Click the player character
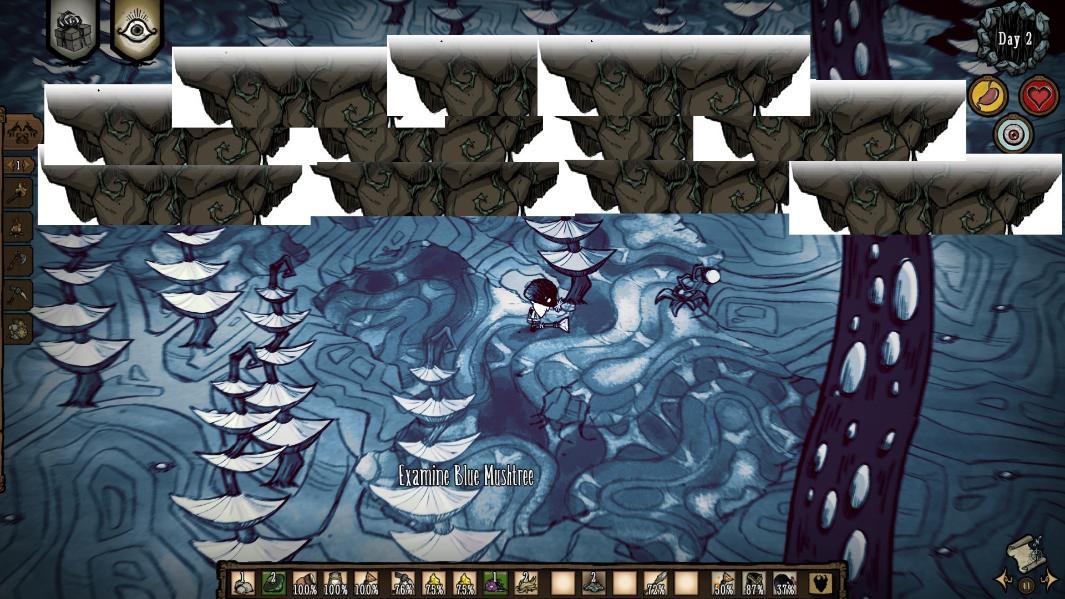The width and height of the screenshot is (1065, 599). pyautogui.click(x=543, y=304)
